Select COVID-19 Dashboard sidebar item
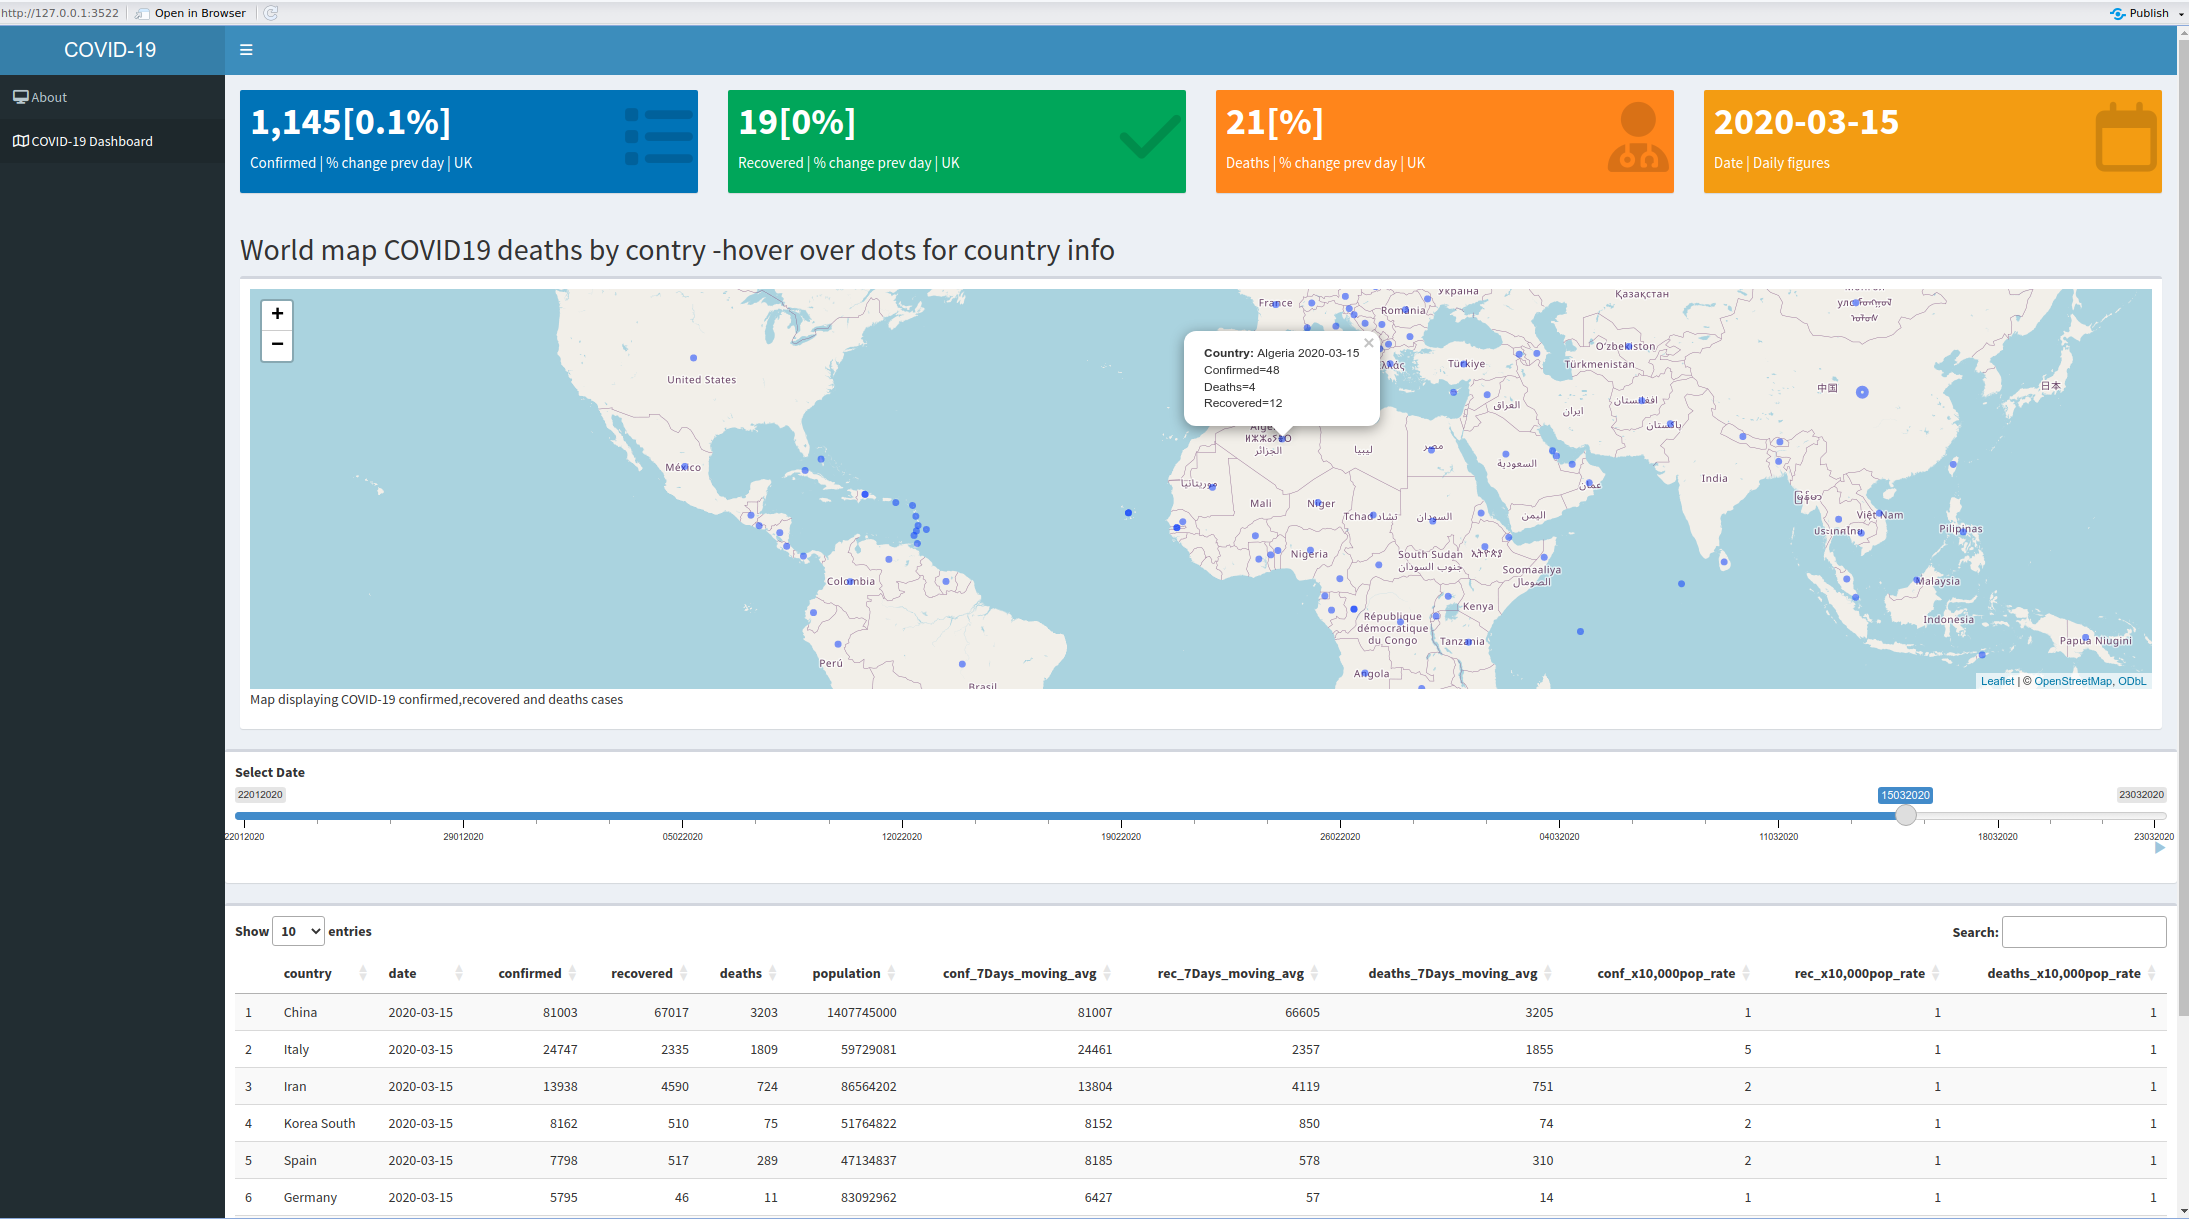Viewport: 2189px width, 1219px height. [91, 141]
